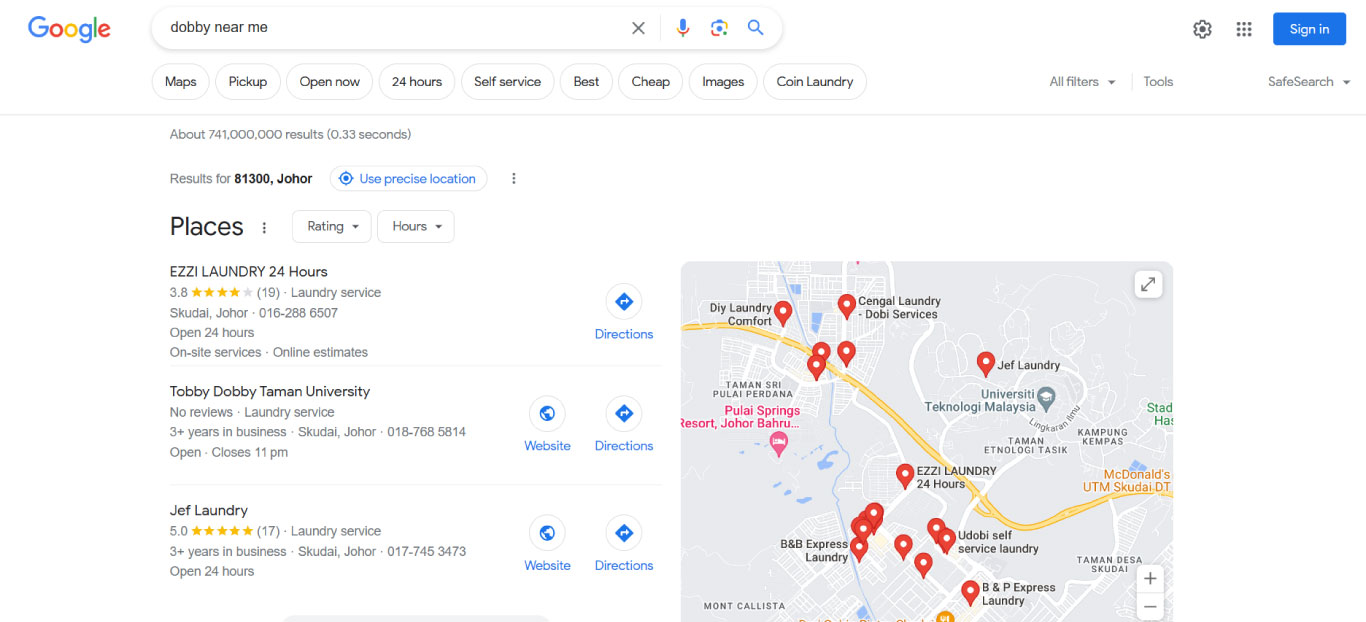Screen dimensions: 1366x622
Task: Get directions to Jef Laundry
Action: (x=624, y=543)
